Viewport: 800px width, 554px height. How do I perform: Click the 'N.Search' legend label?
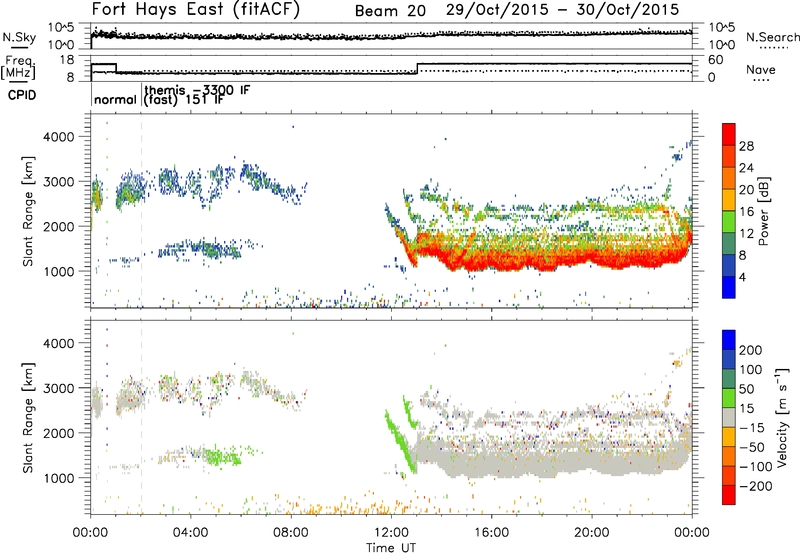tap(772, 37)
